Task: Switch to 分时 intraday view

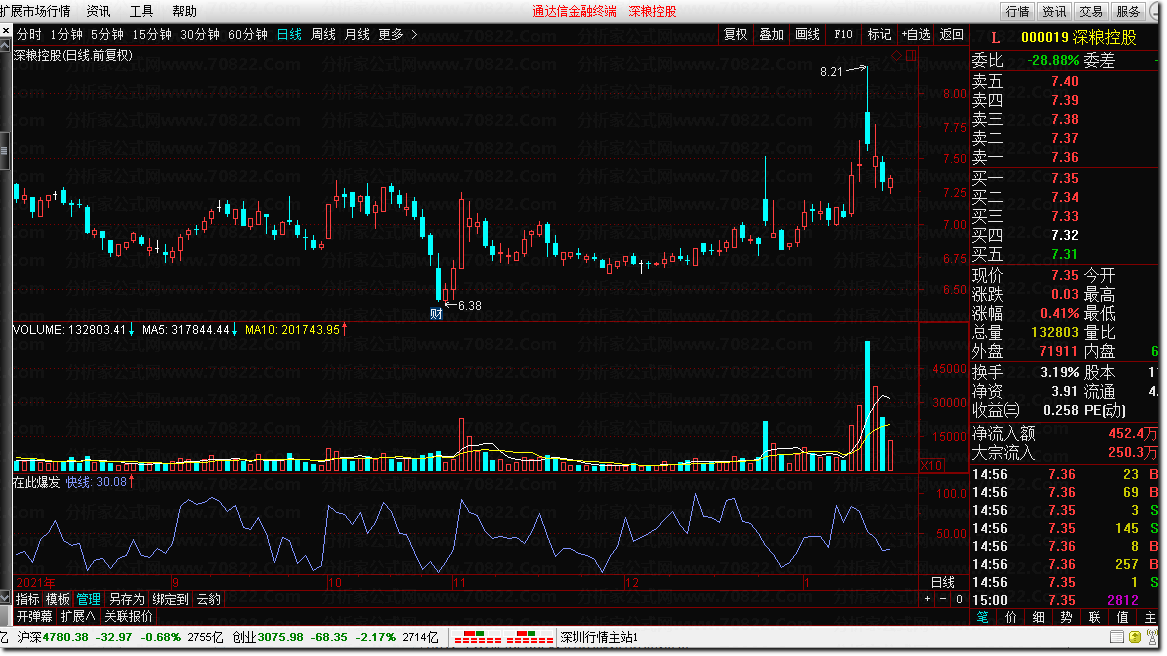Action: click(x=29, y=34)
